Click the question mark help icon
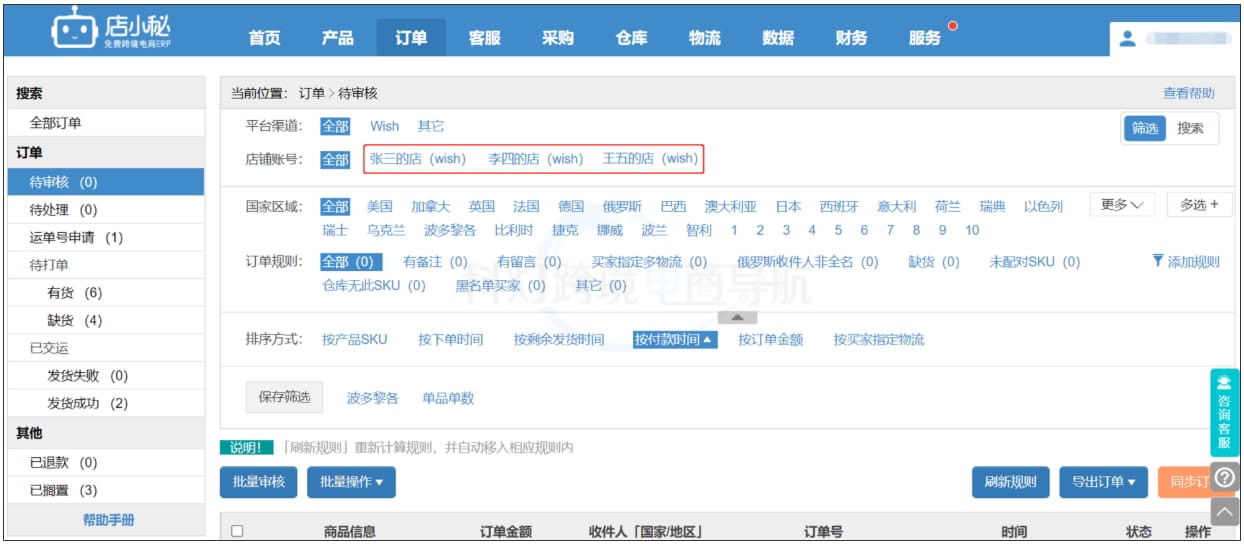Viewport: 1244px width, 544px height. (x=1225, y=477)
